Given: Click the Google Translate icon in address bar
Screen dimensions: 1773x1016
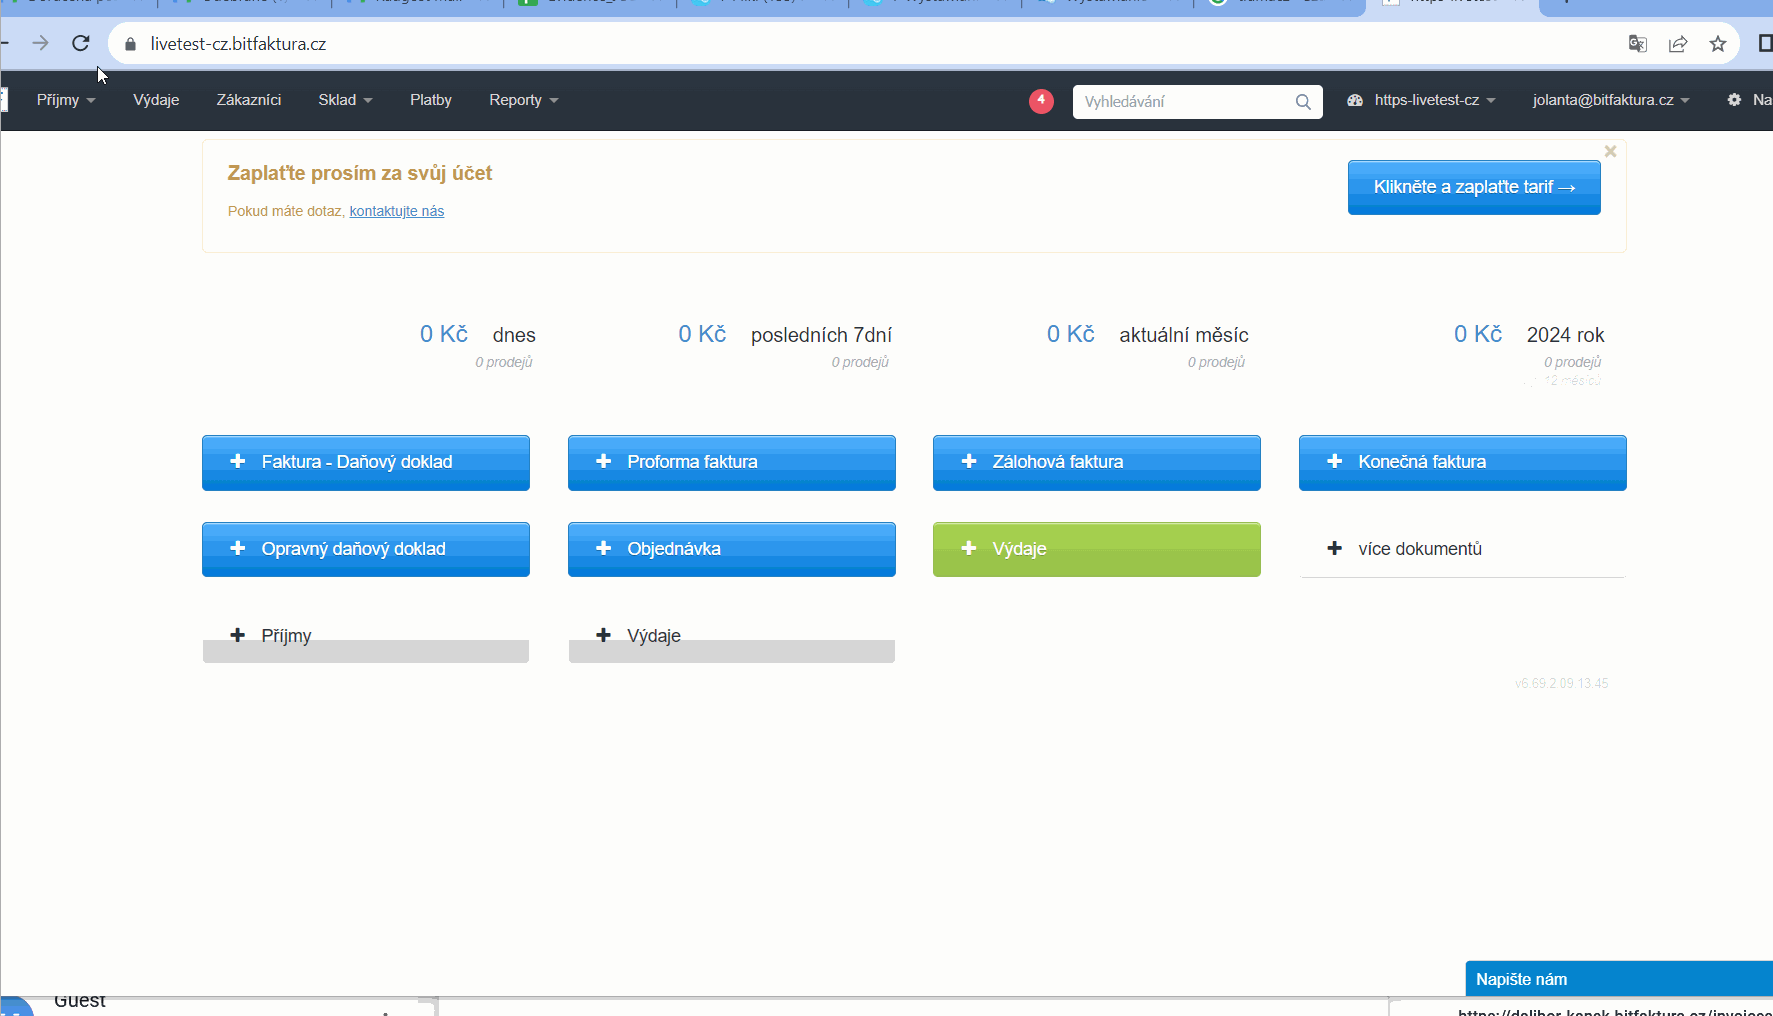Looking at the screenshot, I should coord(1638,44).
